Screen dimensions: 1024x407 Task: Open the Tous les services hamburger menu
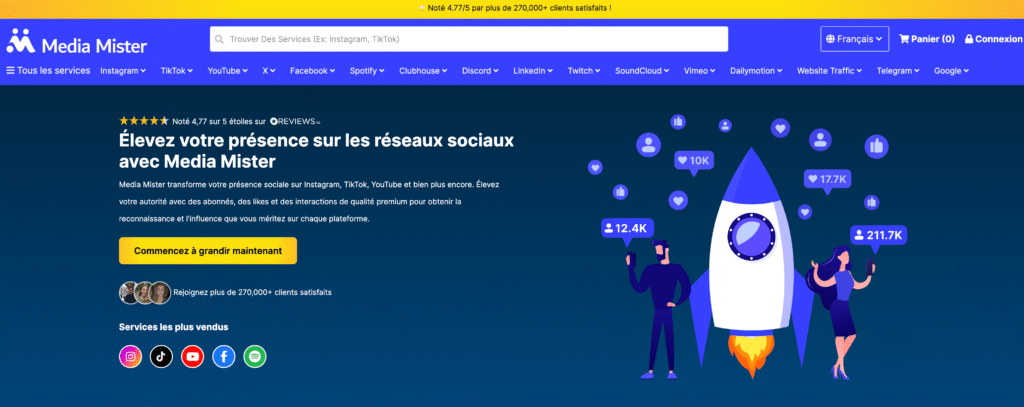click(x=48, y=71)
